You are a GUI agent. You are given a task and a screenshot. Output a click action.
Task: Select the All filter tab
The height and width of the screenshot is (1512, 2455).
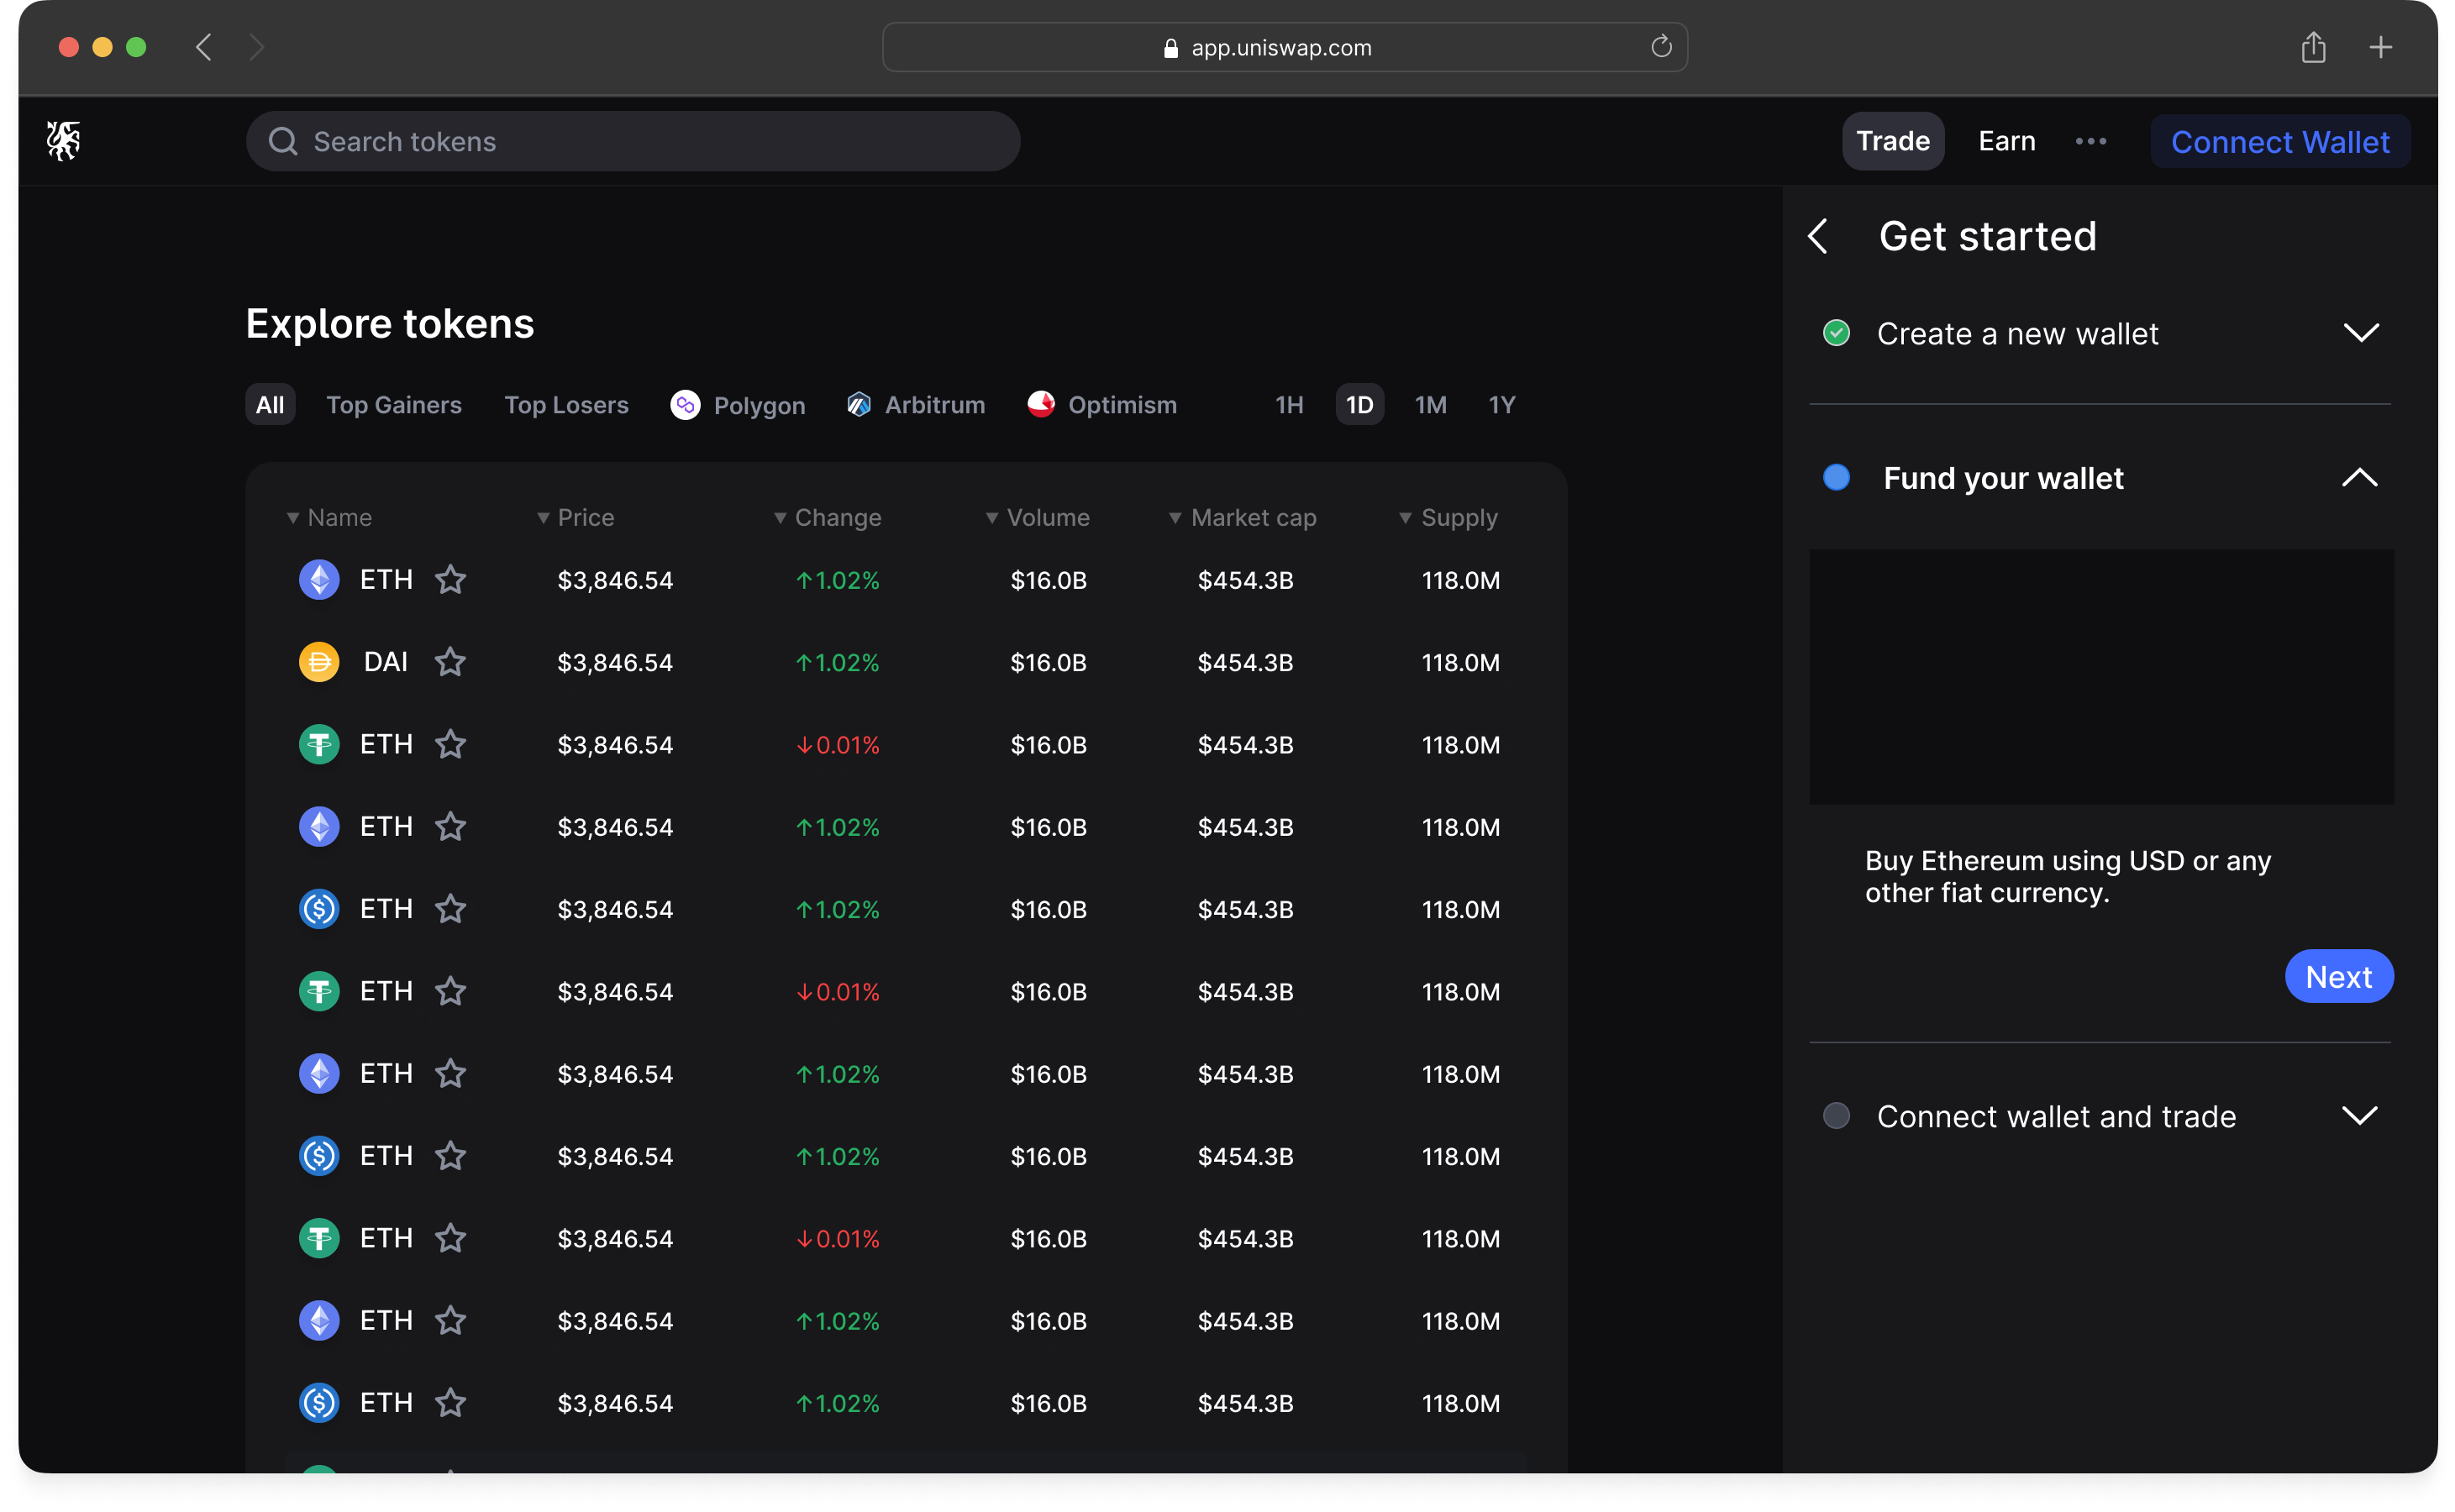(270, 405)
